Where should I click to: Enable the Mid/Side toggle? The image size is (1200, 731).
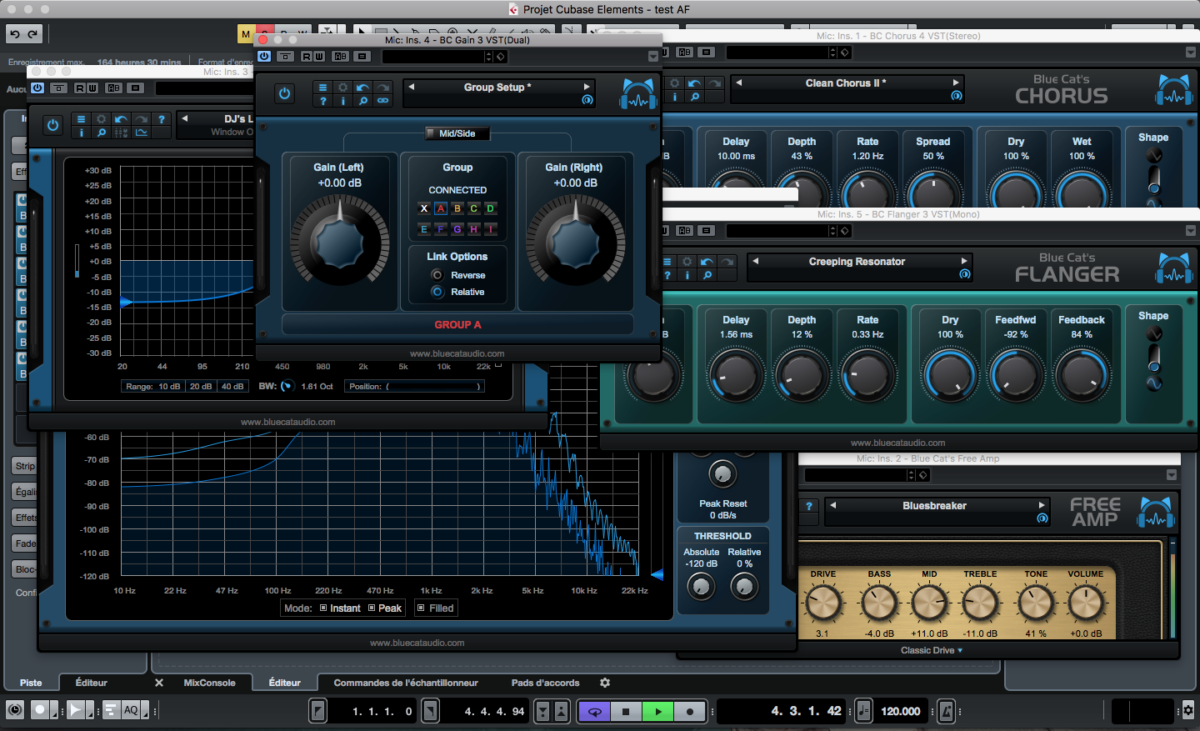tap(430, 133)
